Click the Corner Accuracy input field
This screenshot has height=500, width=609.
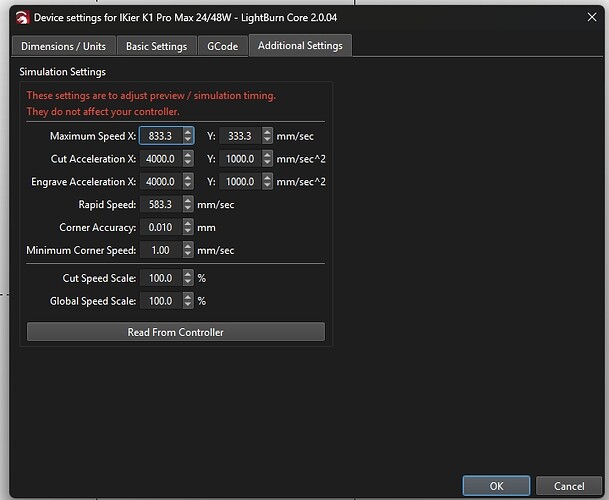(x=161, y=227)
